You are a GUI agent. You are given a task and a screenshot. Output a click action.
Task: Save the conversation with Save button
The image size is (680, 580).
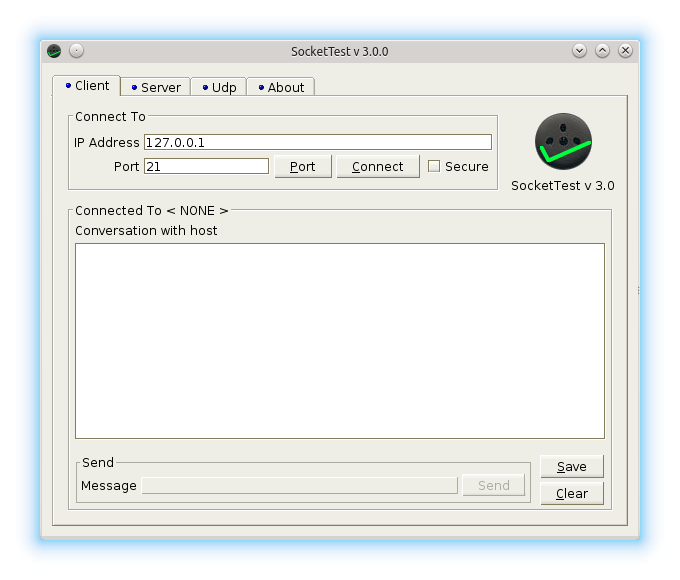click(x=571, y=466)
